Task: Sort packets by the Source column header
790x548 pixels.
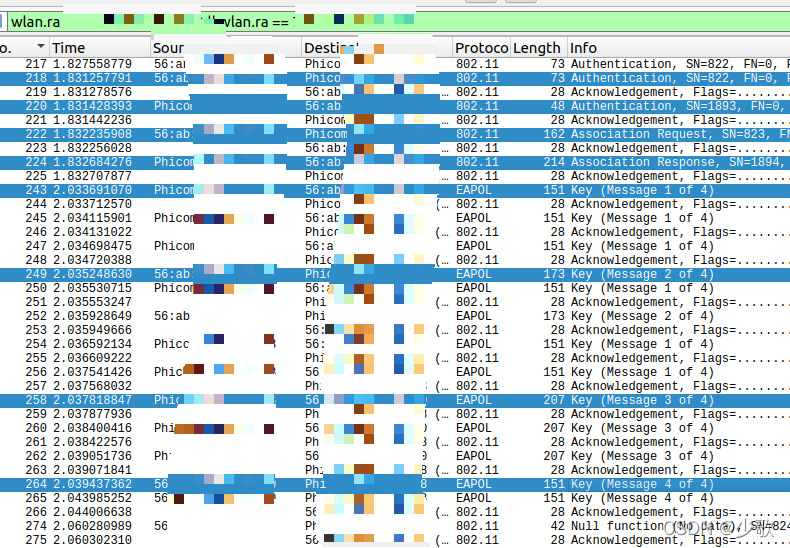Action: (226, 48)
